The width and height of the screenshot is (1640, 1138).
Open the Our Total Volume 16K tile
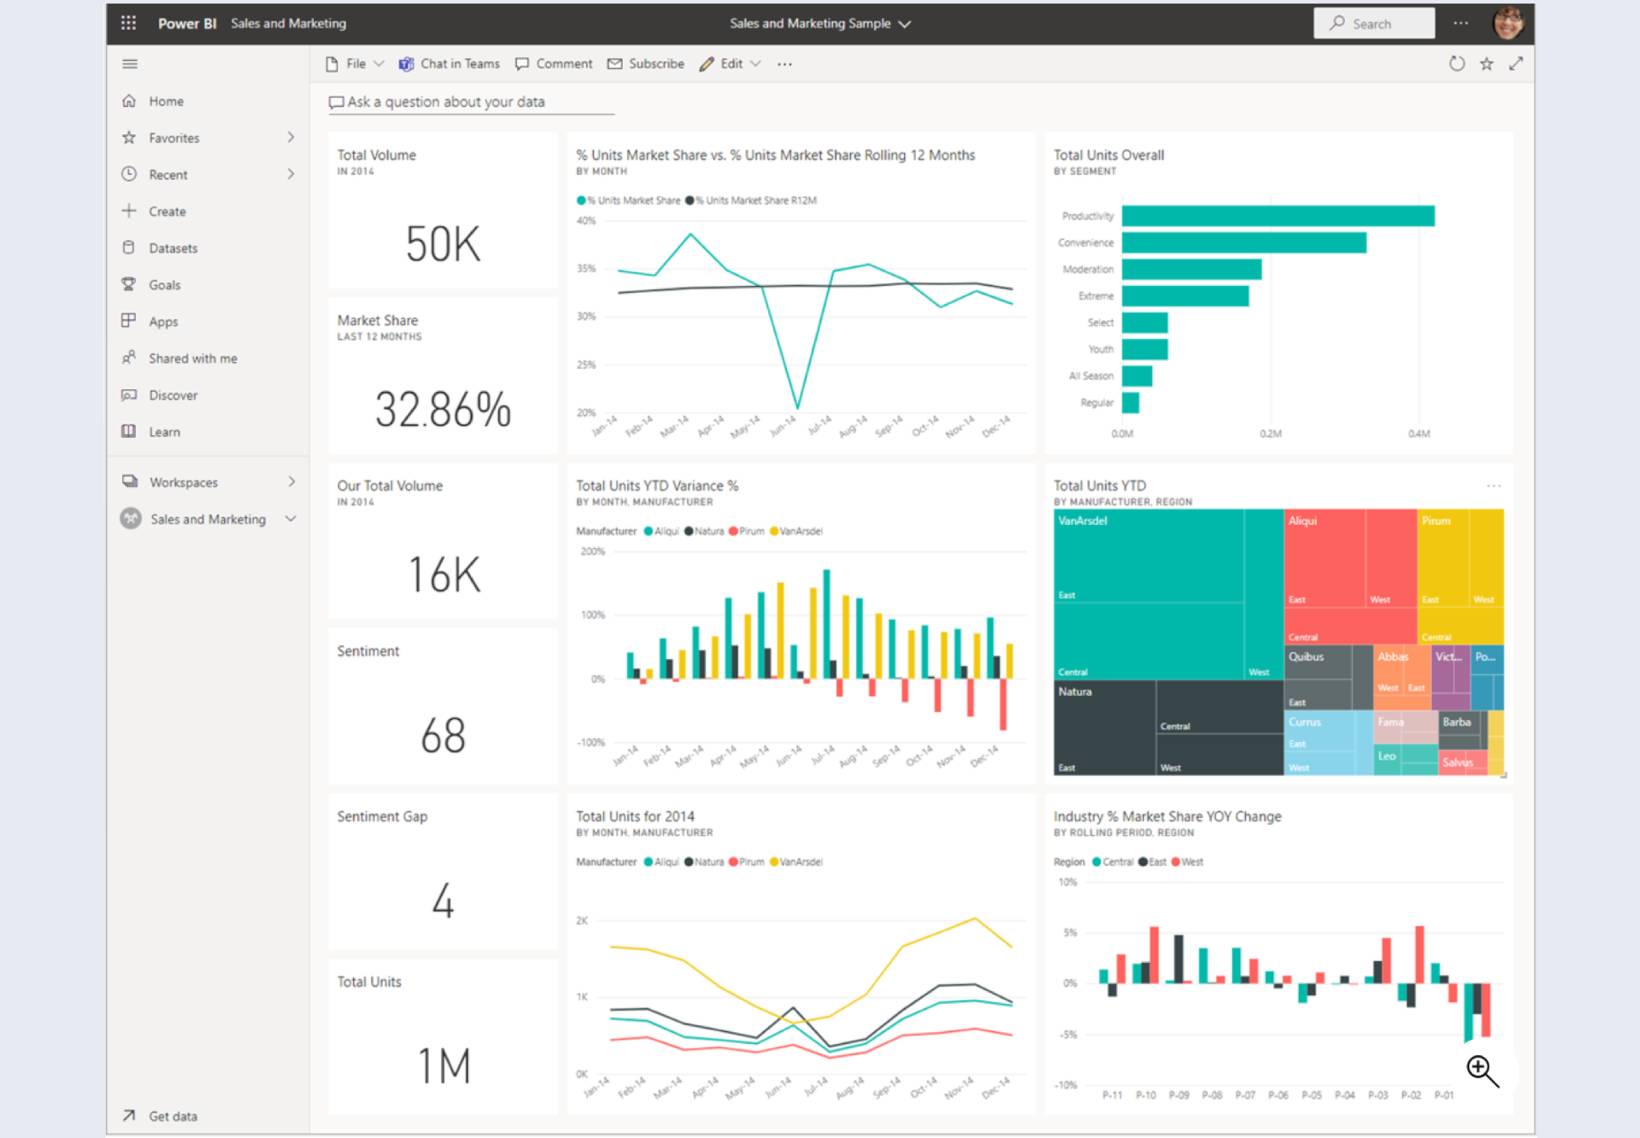click(443, 541)
